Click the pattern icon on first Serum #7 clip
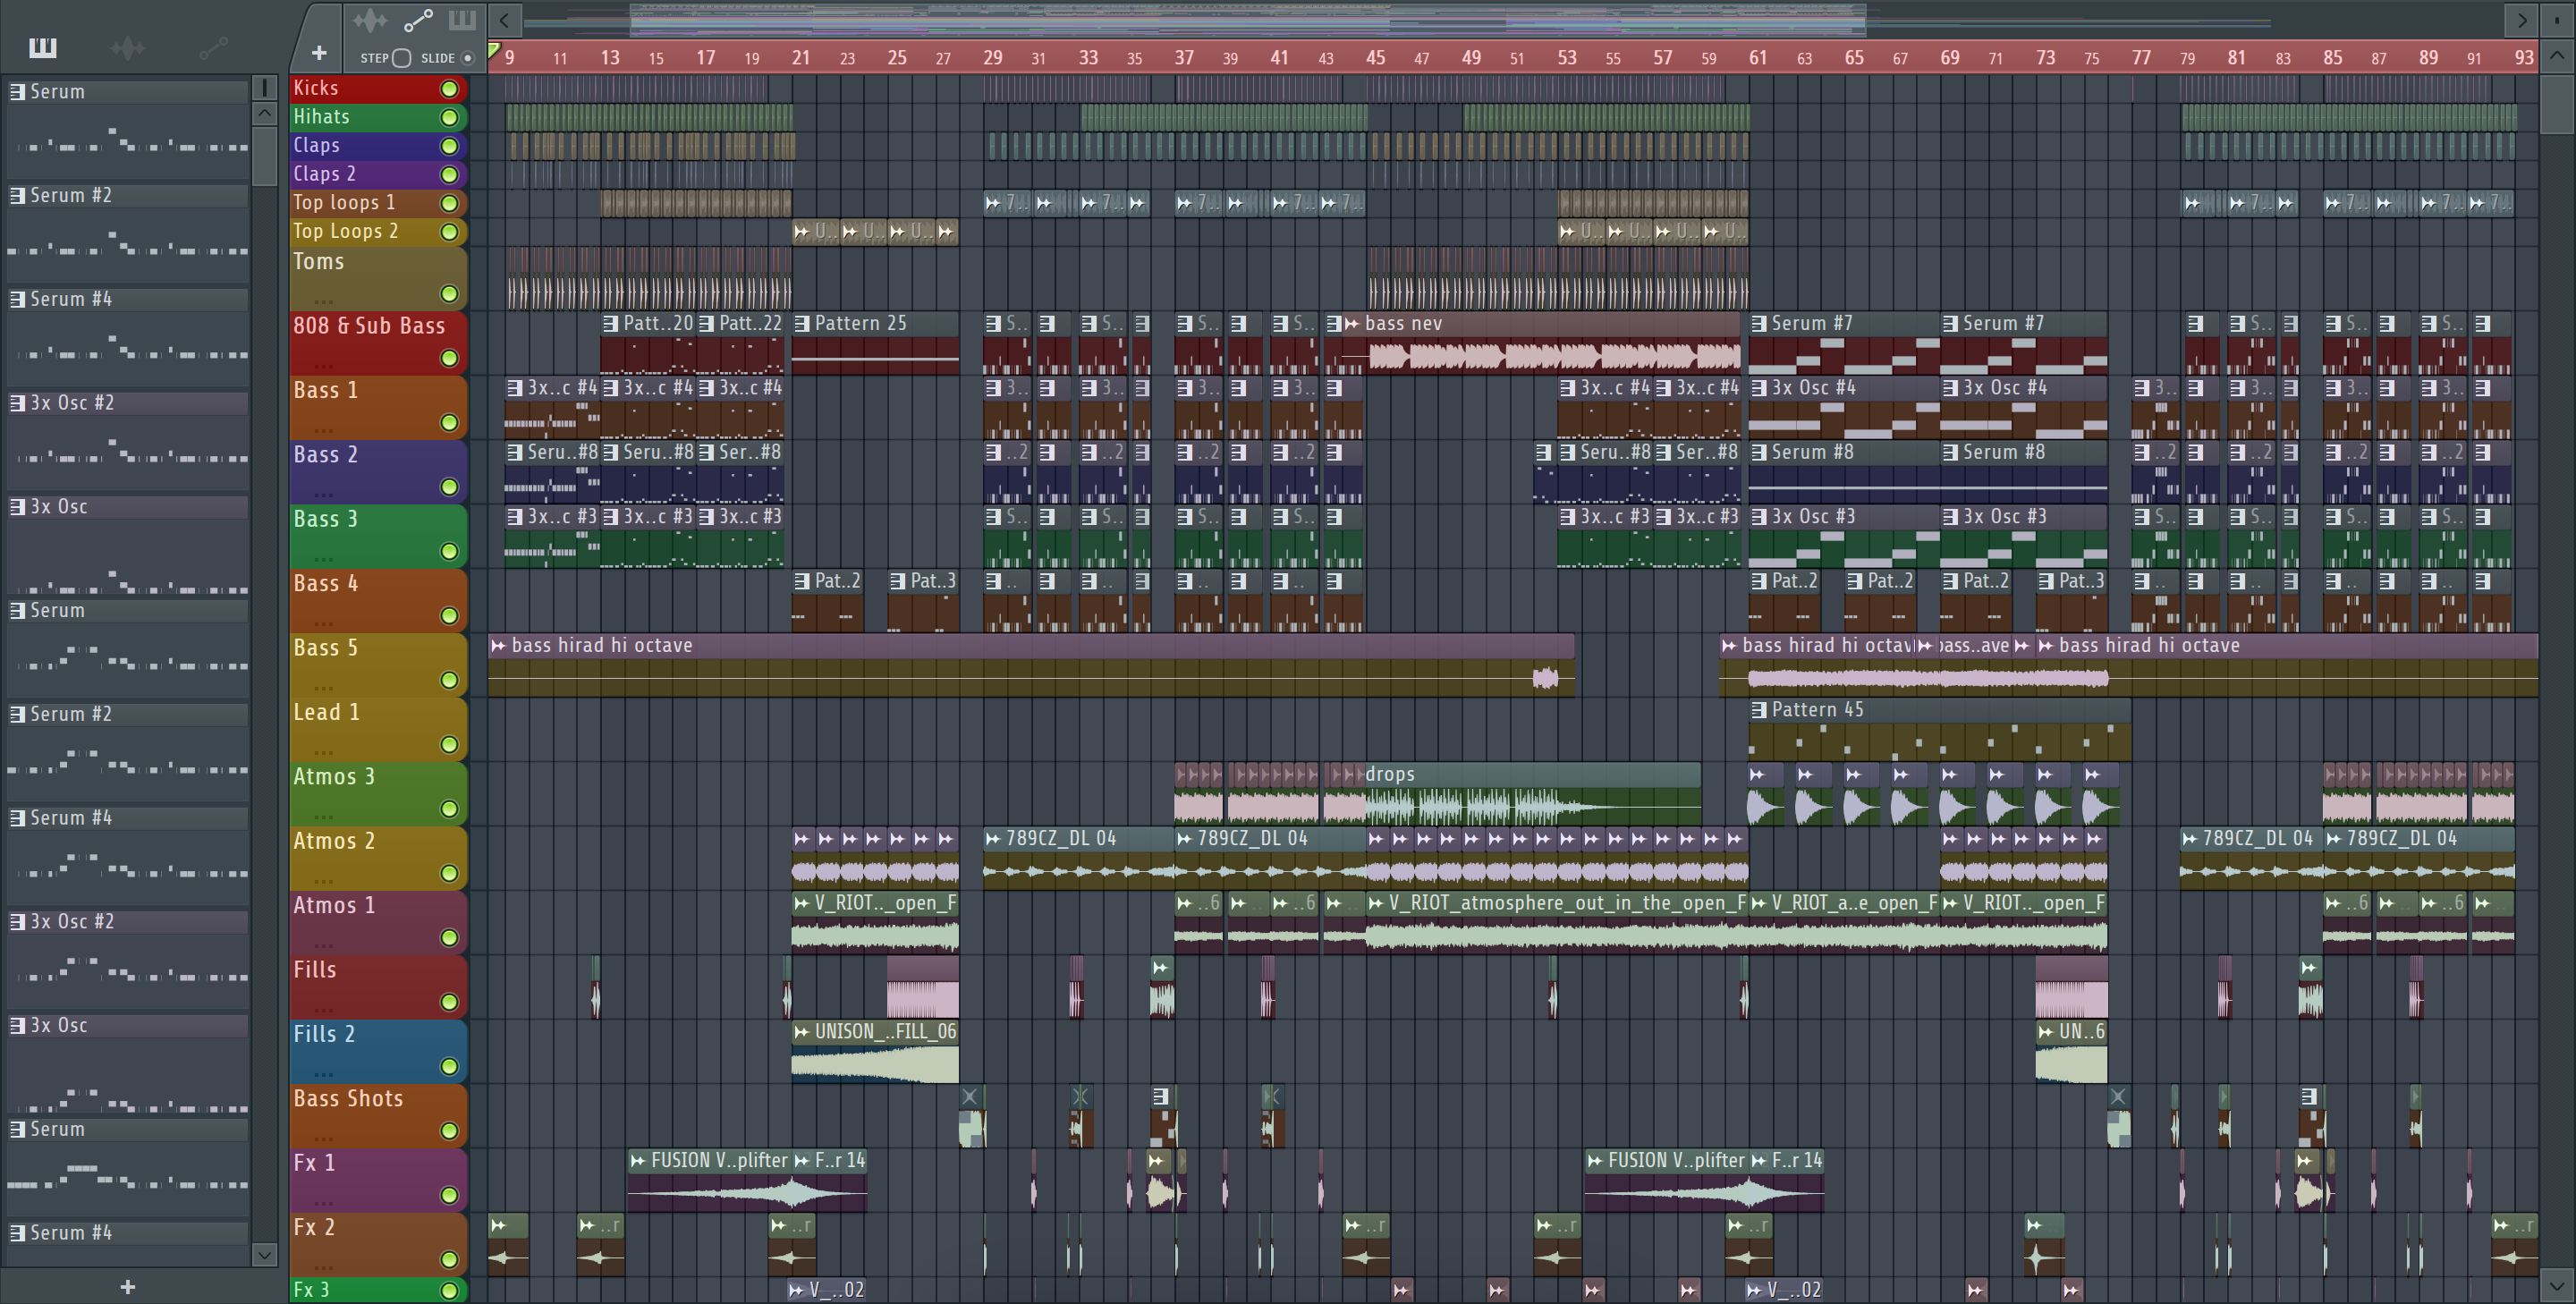The width and height of the screenshot is (2576, 1304). click(1758, 324)
